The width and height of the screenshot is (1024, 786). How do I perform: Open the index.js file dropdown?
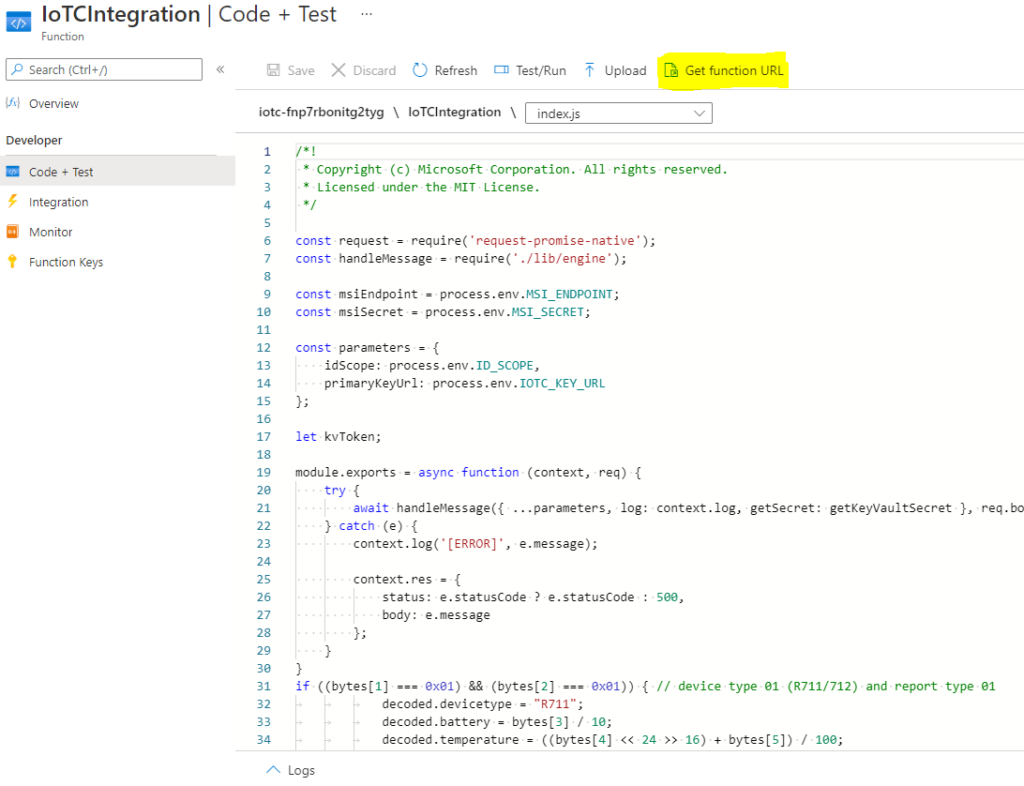[619, 113]
